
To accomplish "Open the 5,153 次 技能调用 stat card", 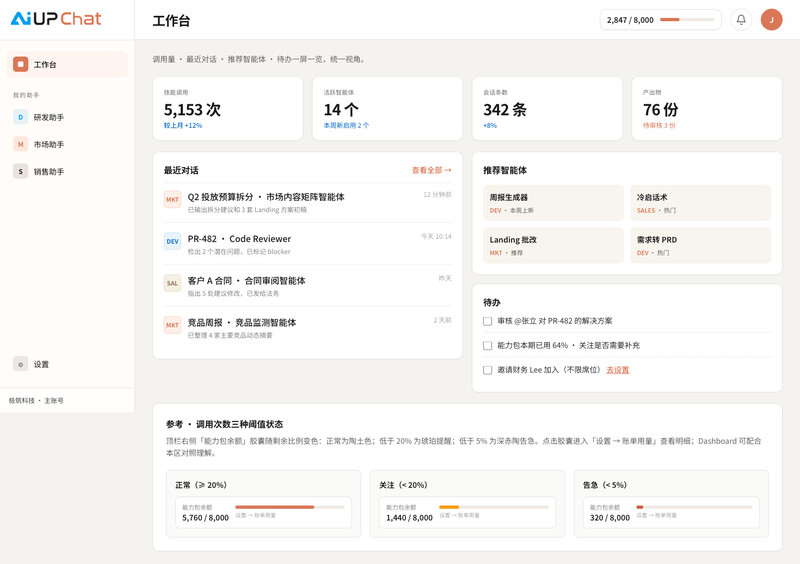I will 228,108.
